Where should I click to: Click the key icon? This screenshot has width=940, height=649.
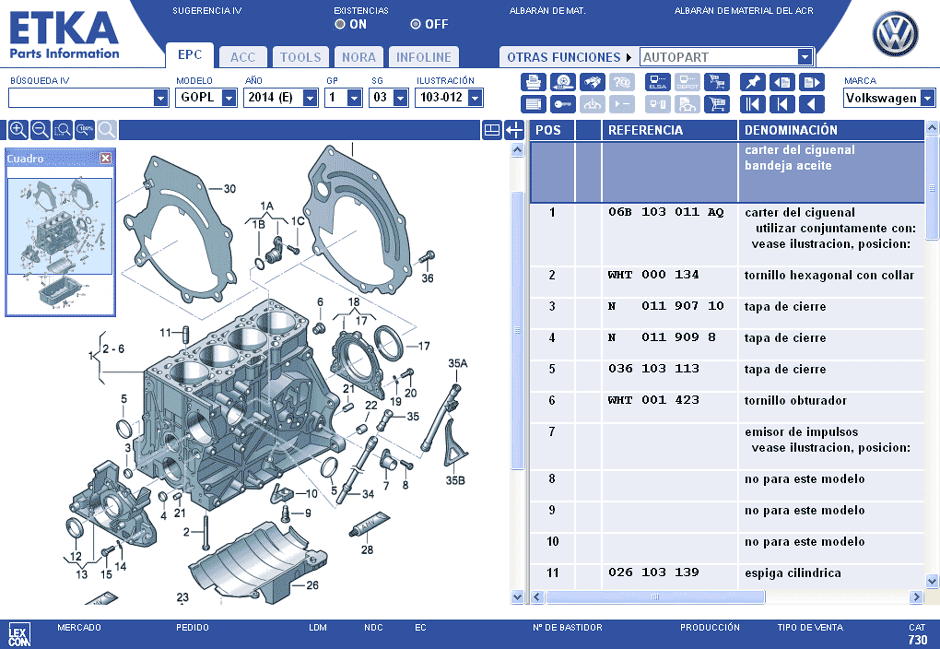(562, 104)
